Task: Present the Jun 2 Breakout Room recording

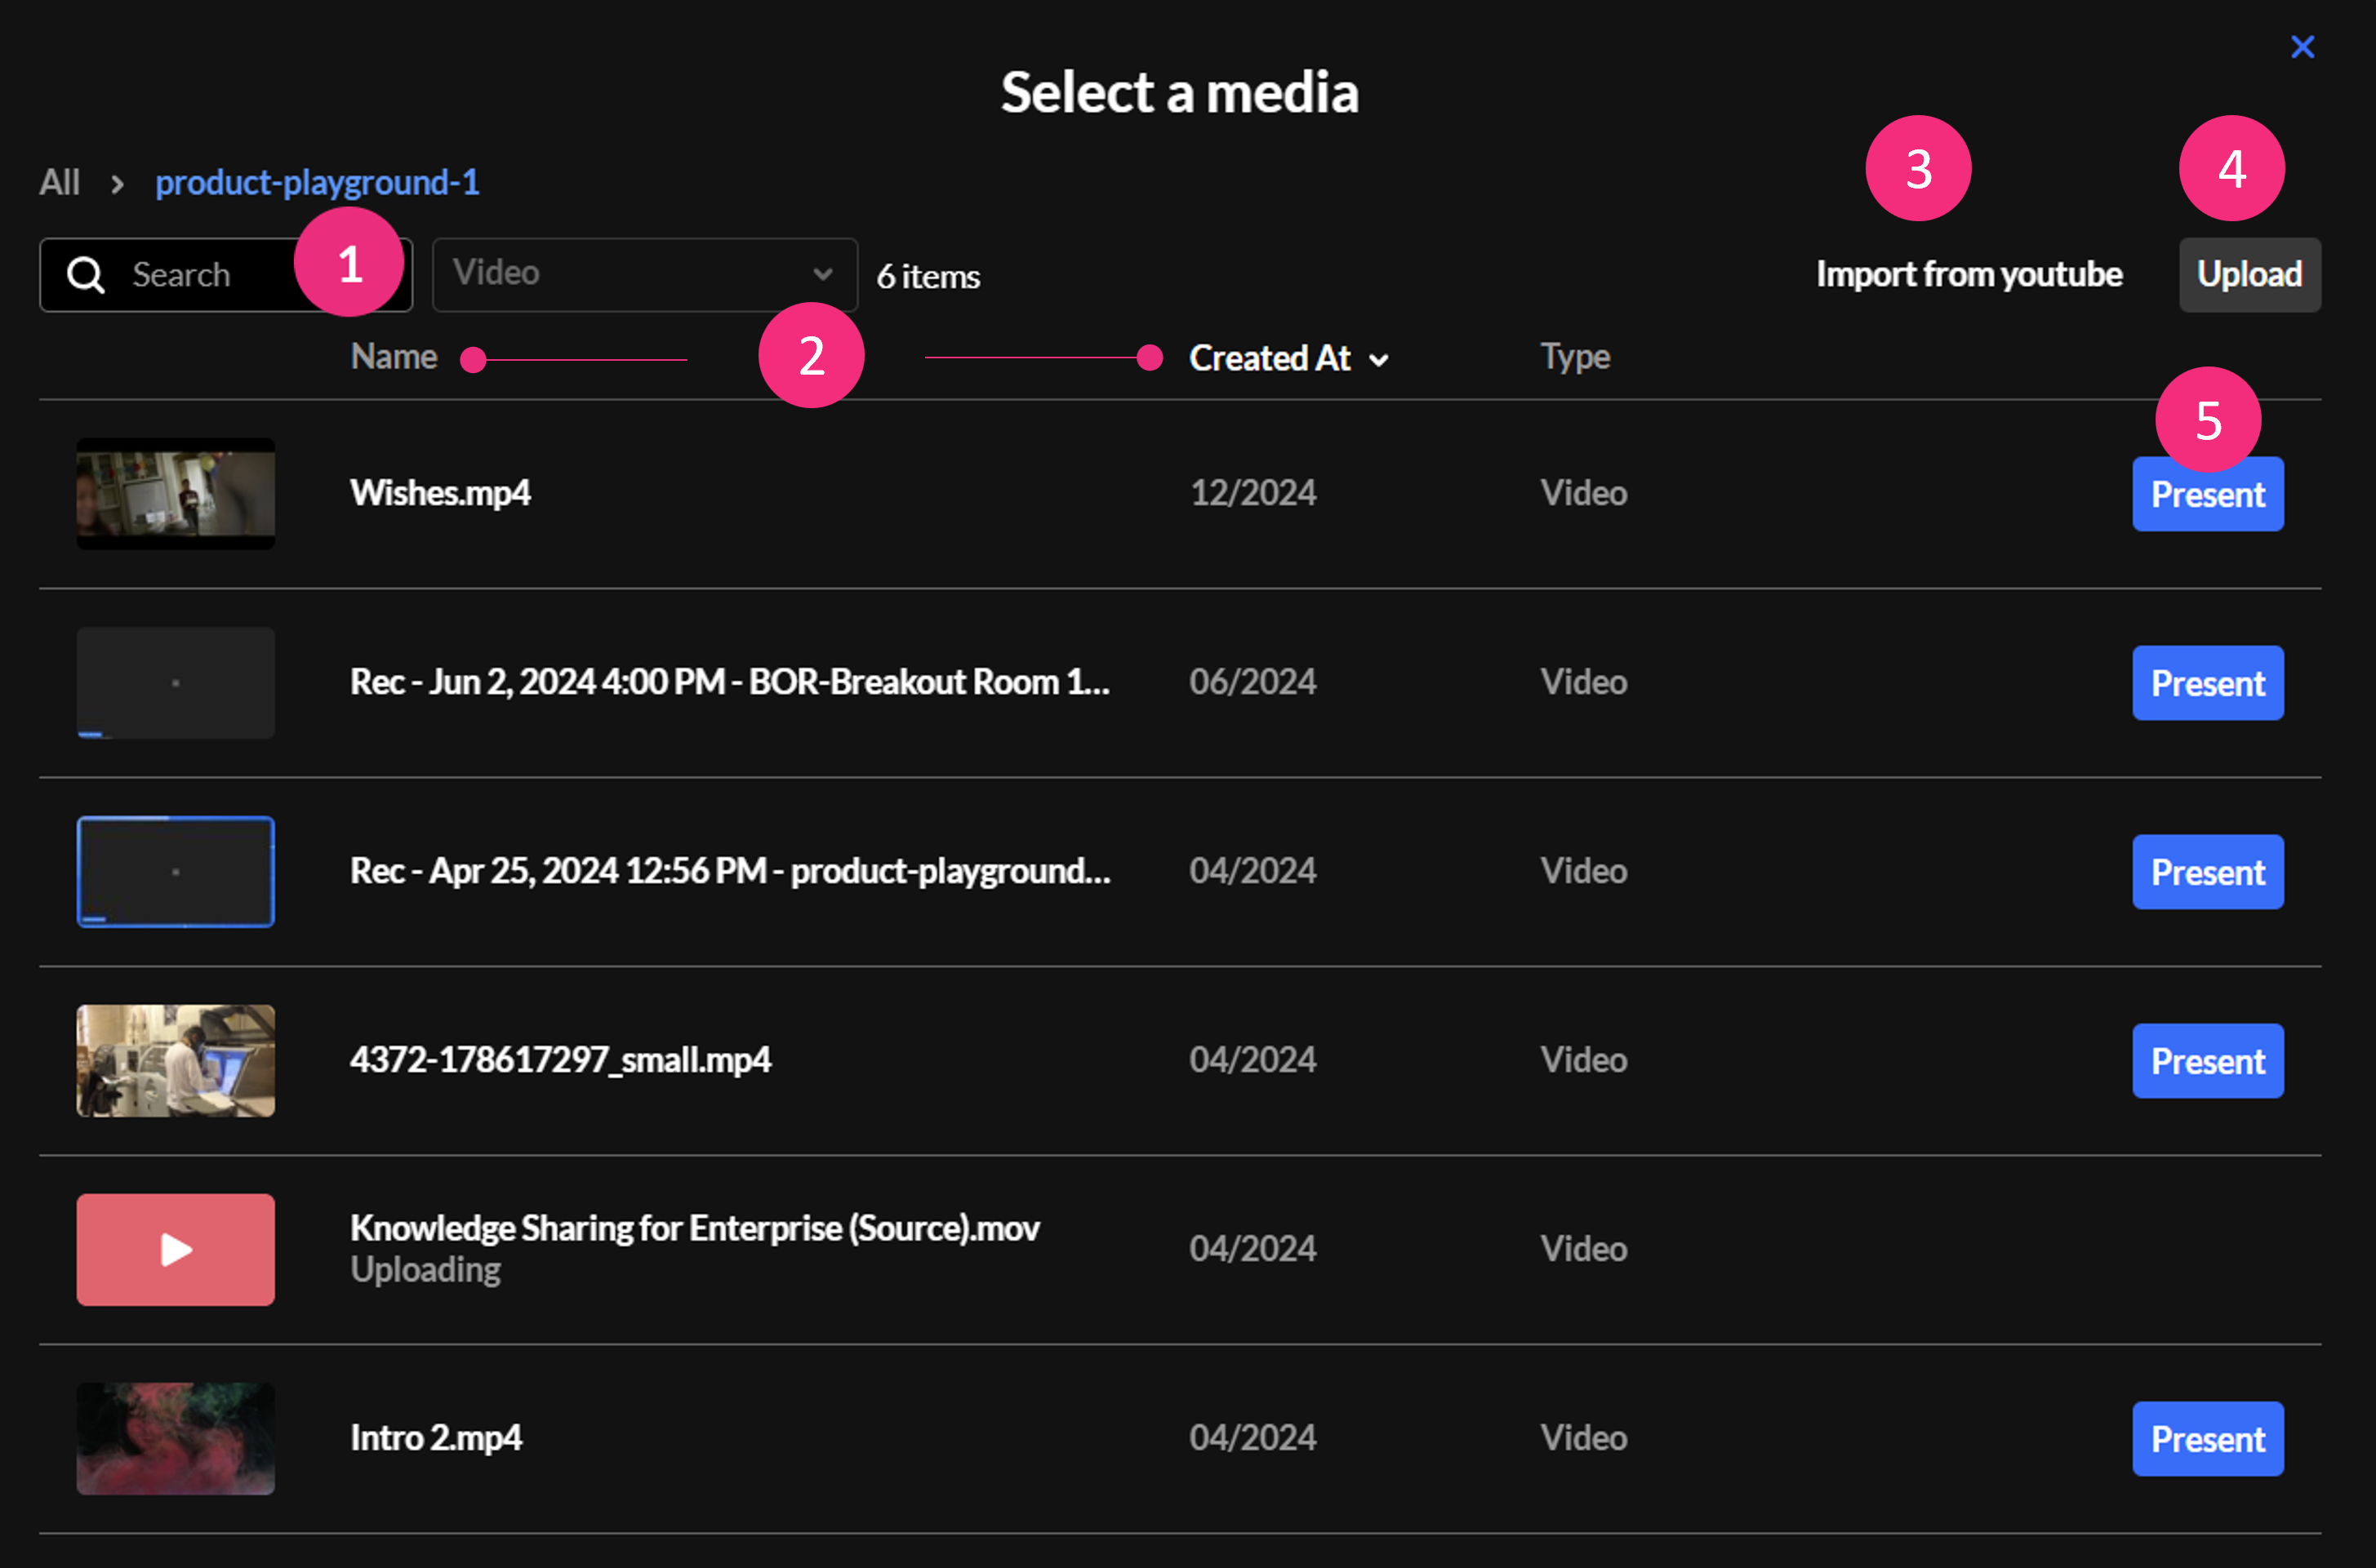Action: click(x=2207, y=683)
